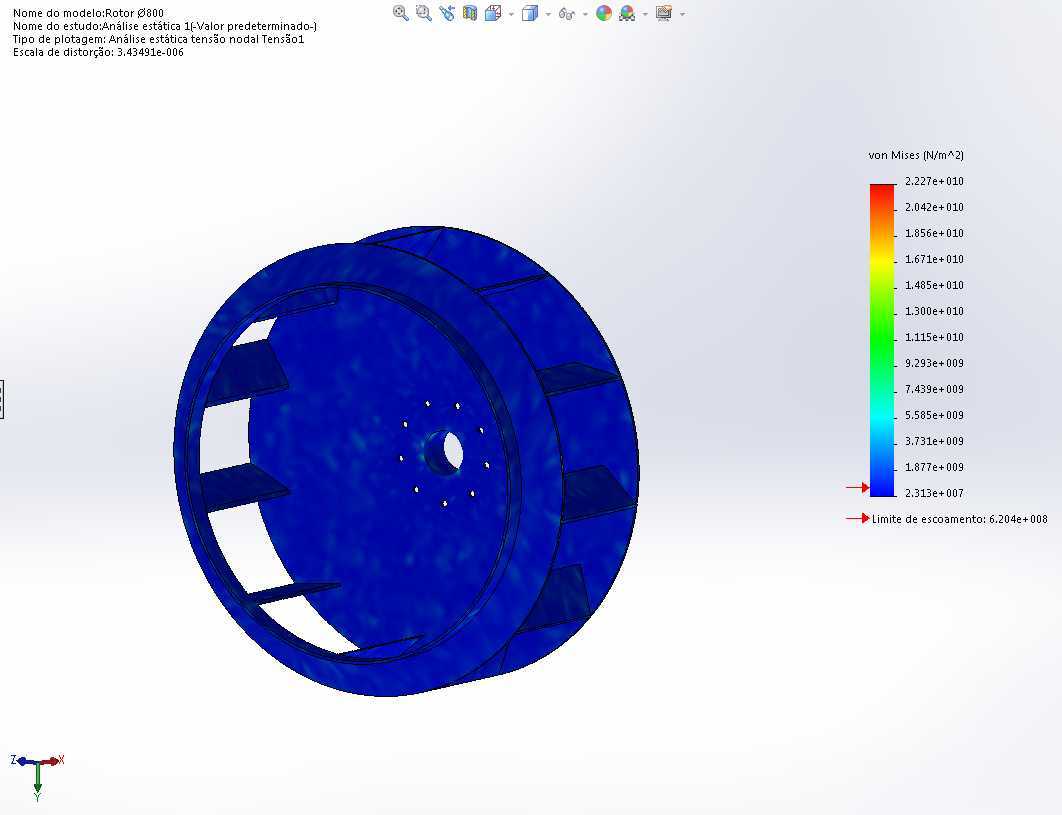The height and width of the screenshot is (815, 1062).
Task: Click the Zoom to Fit magnifier icon
Action: click(400, 13)
